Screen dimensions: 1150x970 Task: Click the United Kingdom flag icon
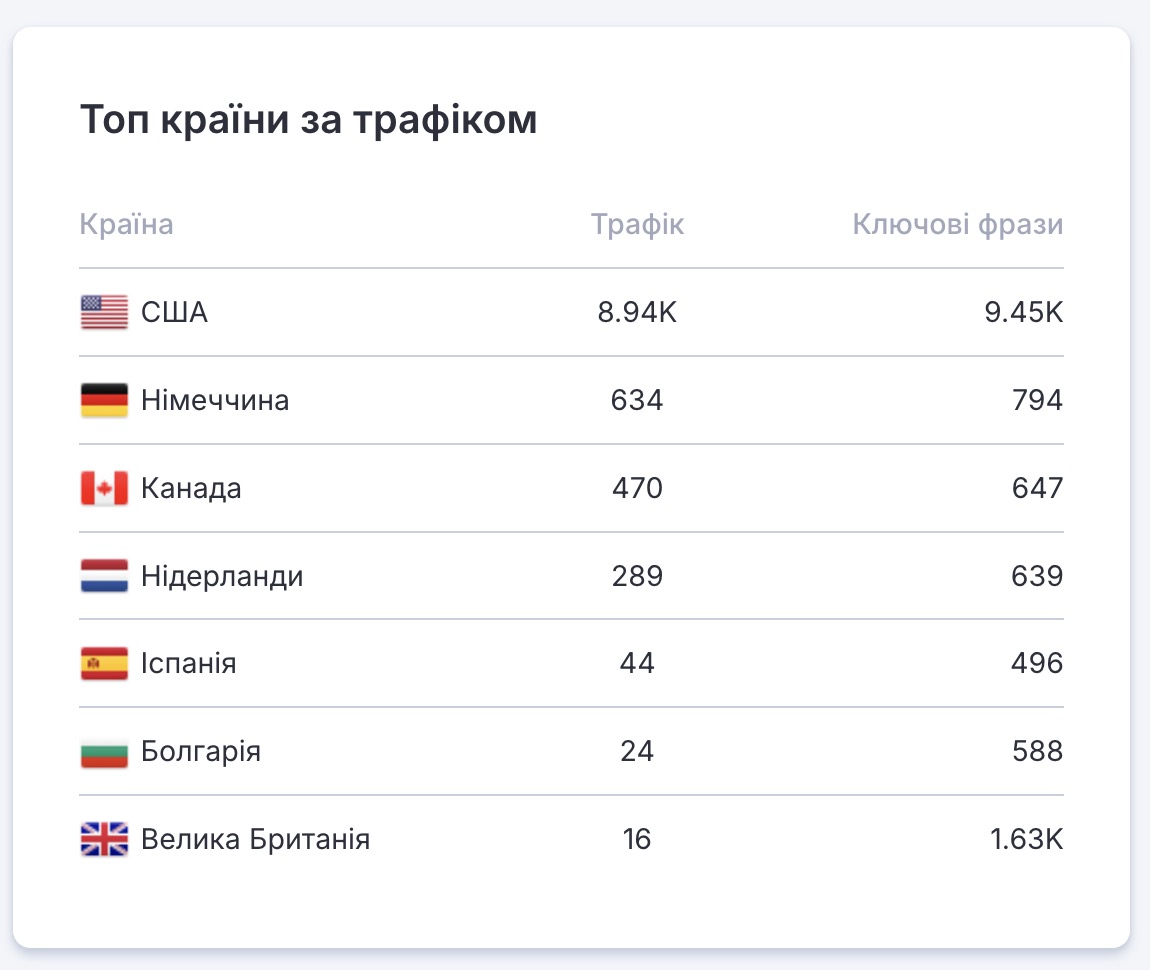click(x=104, y=840)
